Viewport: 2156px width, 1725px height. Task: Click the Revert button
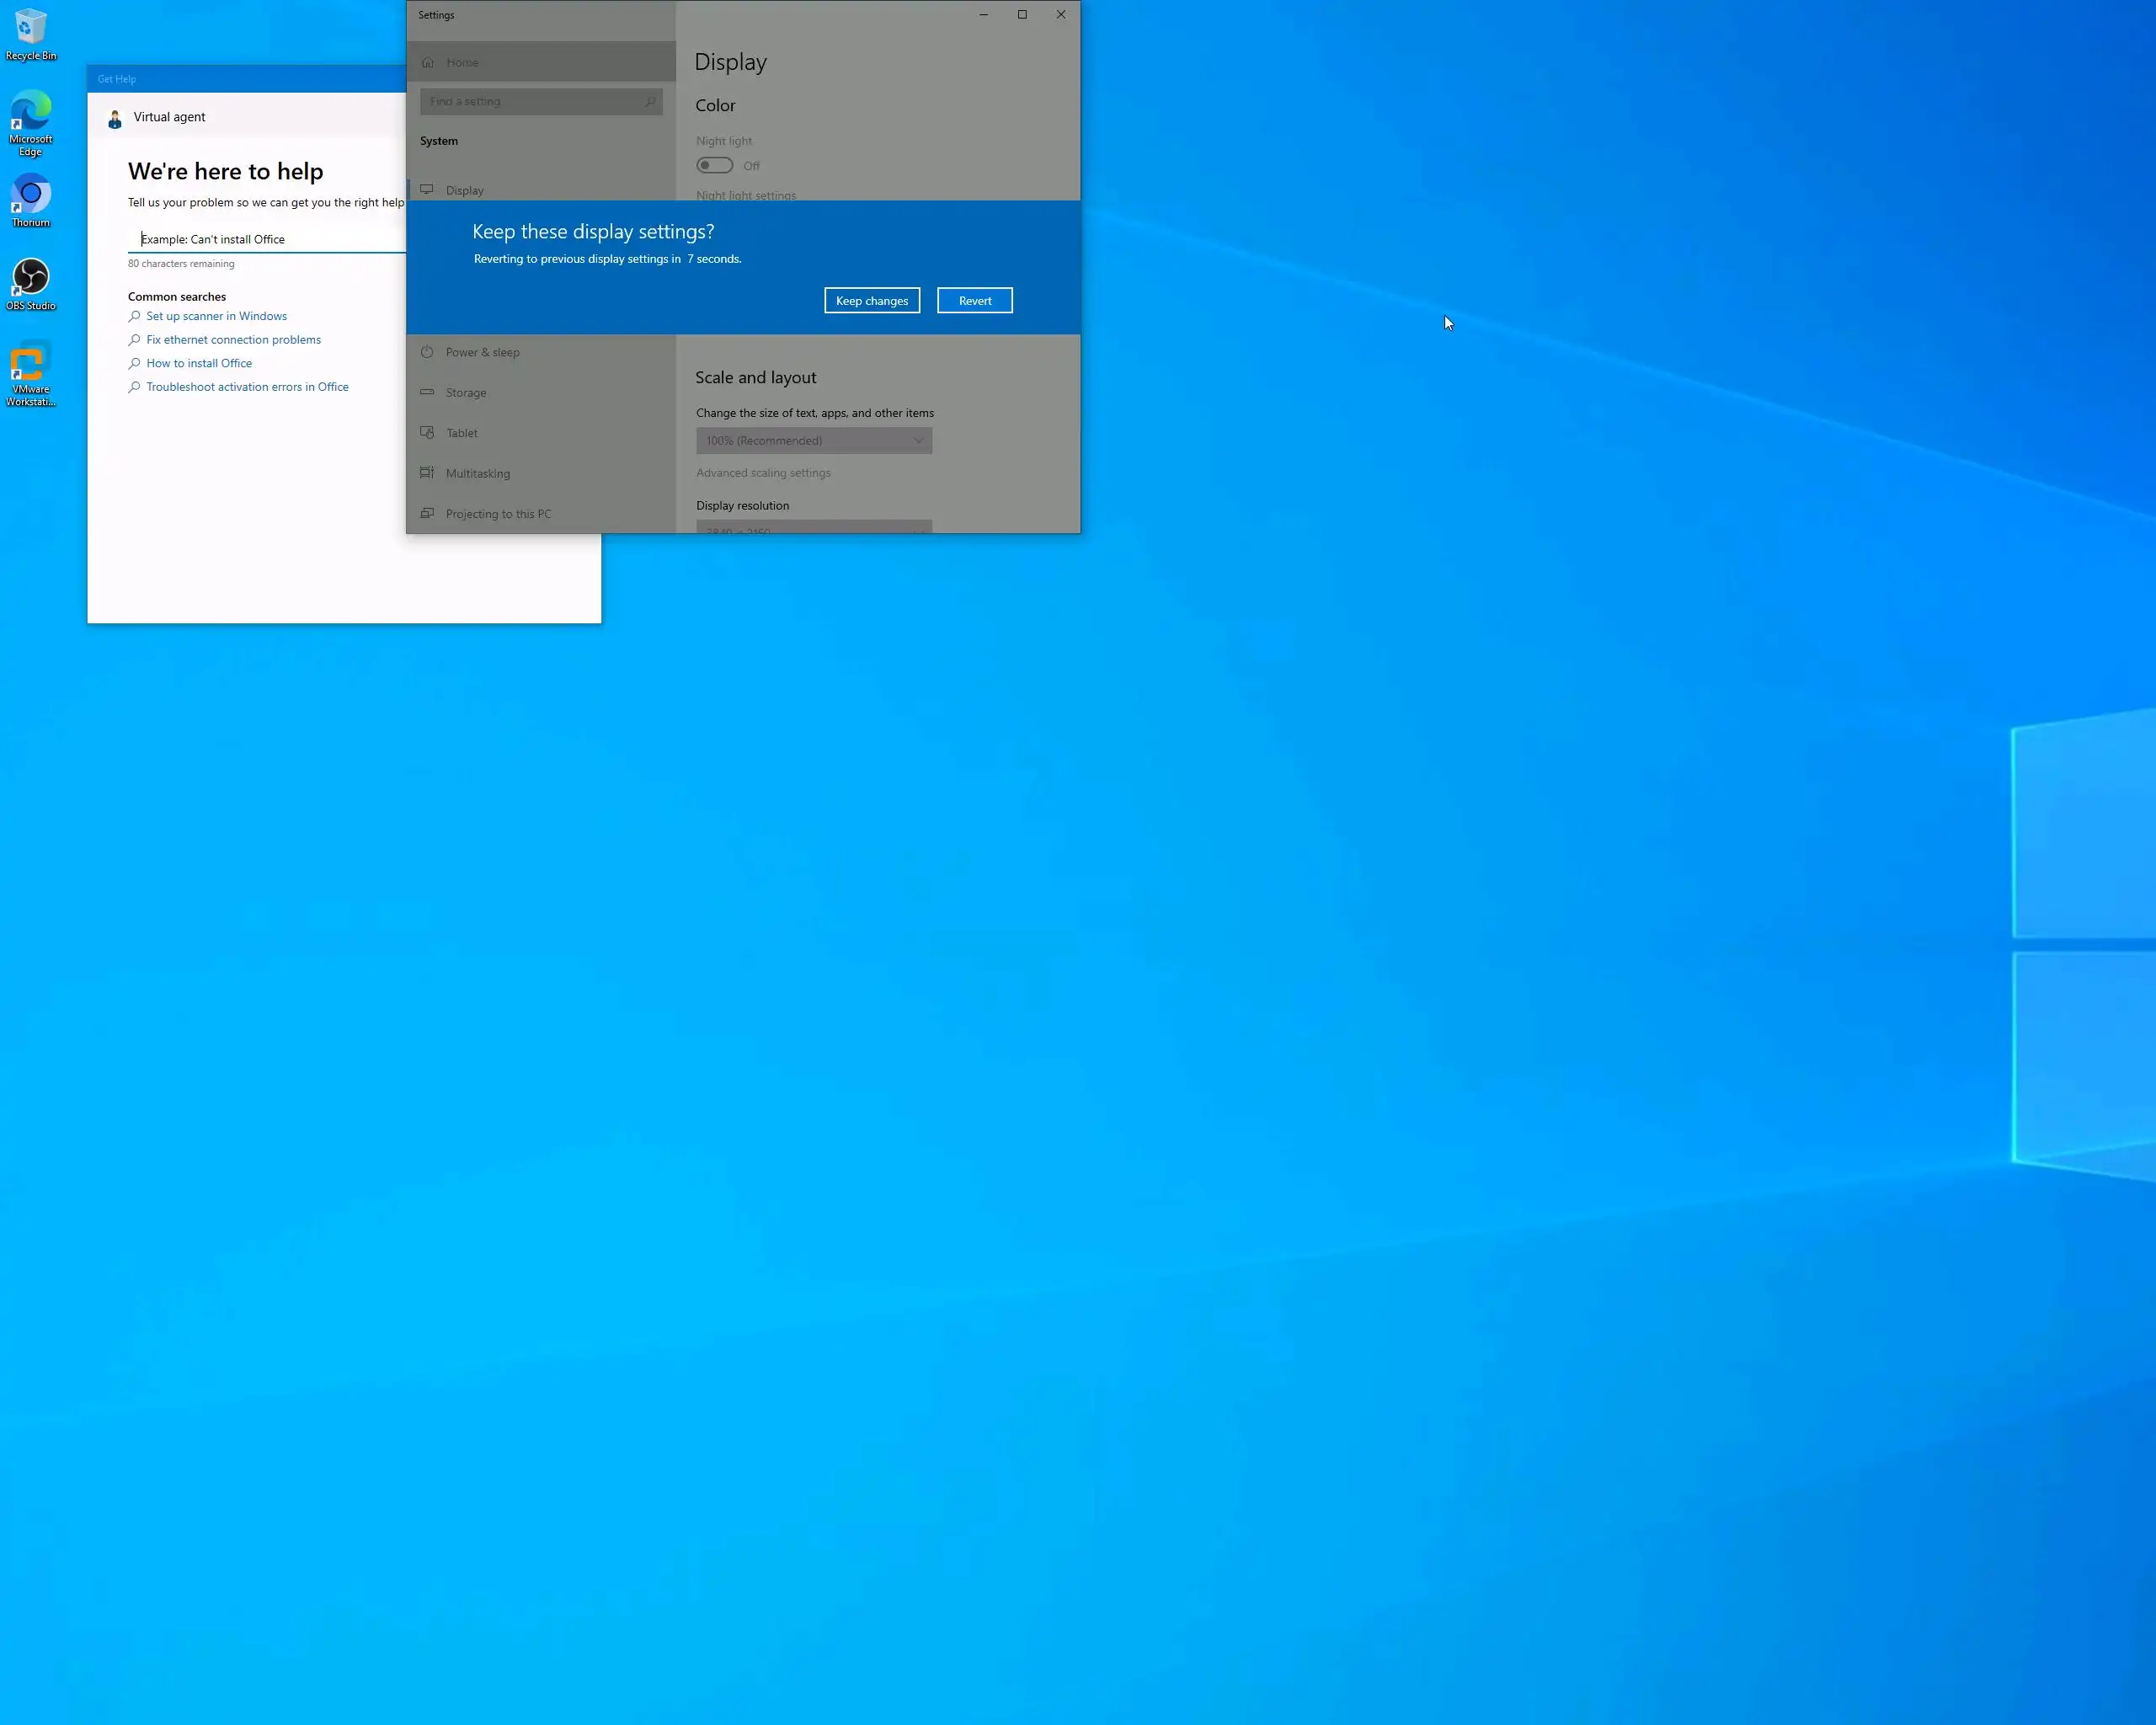974,300
